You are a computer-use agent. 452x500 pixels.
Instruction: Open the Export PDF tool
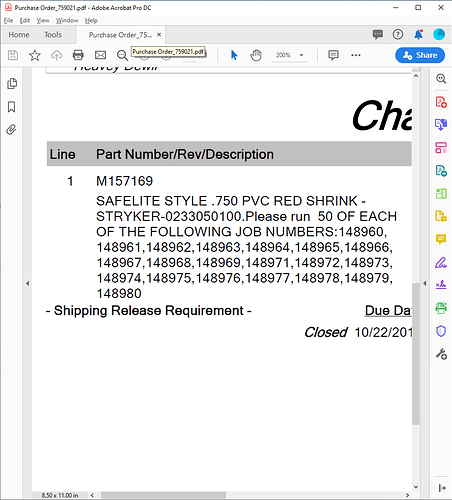441,171
